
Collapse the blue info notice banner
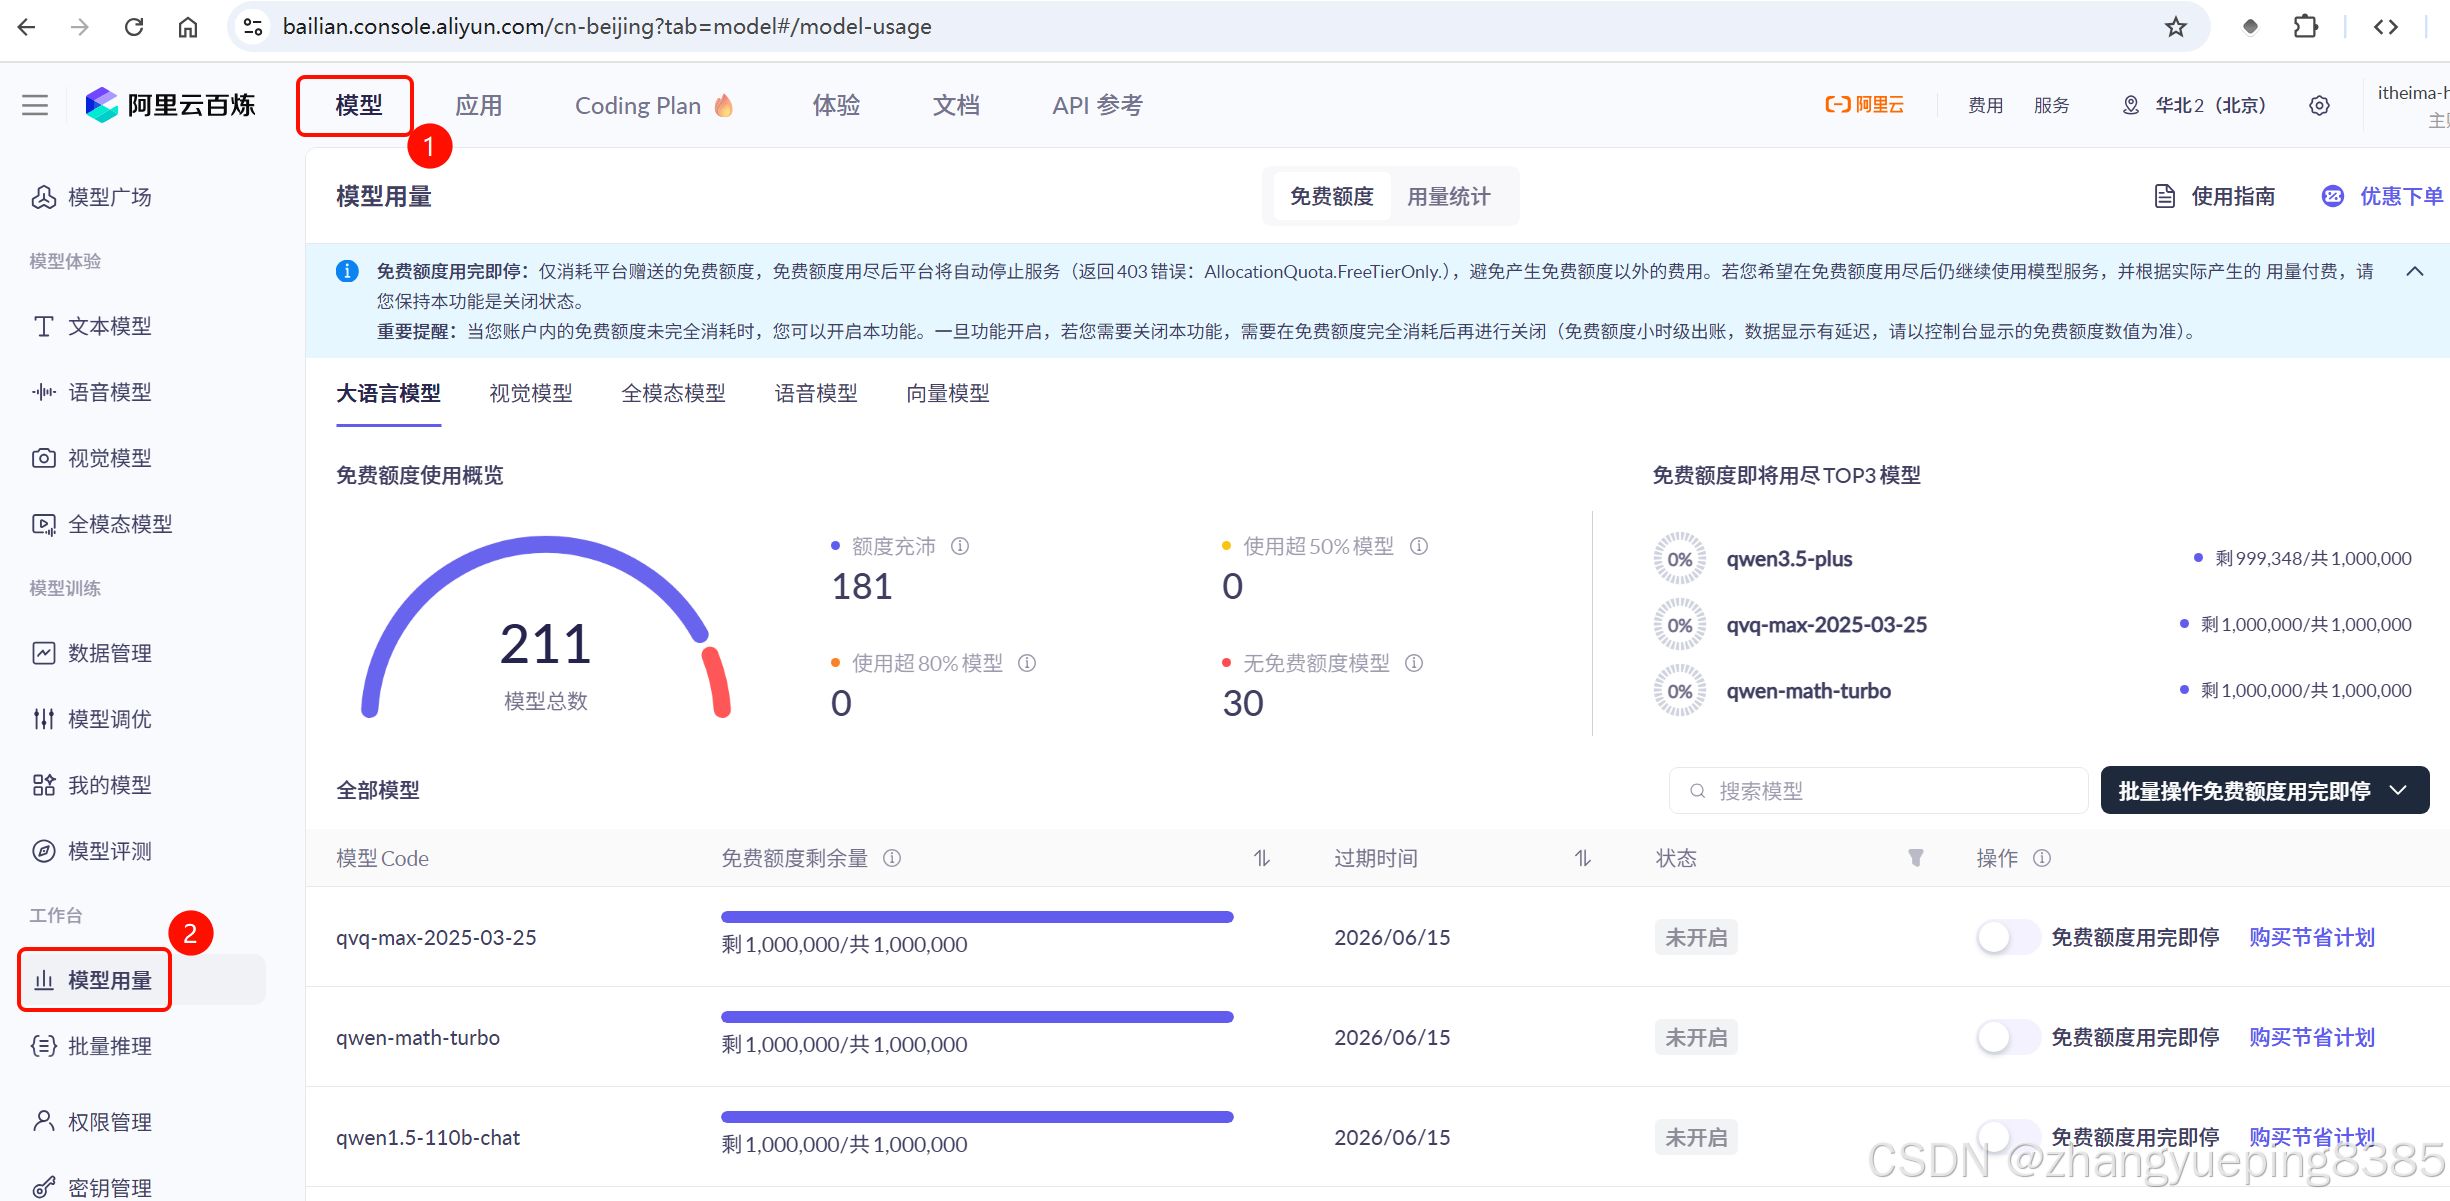(2414, 271)
